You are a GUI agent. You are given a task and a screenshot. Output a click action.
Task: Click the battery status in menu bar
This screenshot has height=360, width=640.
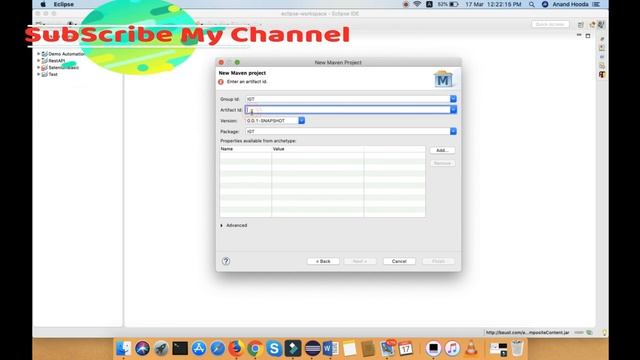click(x=448, y=4)
